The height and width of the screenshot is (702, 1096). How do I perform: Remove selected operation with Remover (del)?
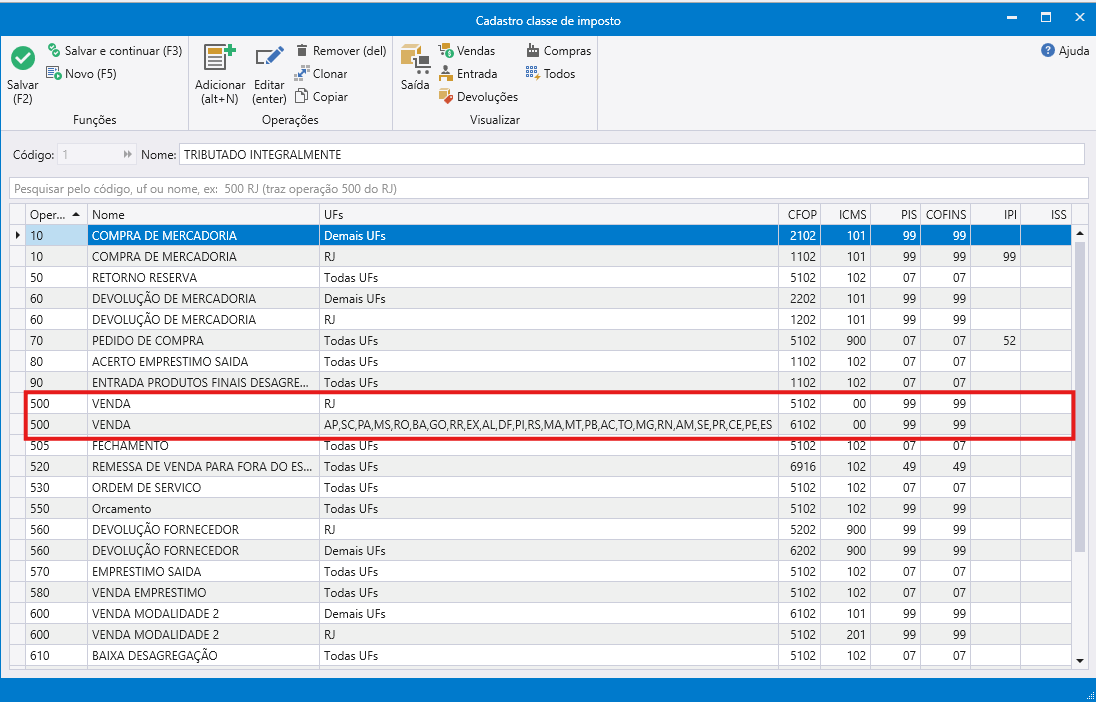(341, 50)
